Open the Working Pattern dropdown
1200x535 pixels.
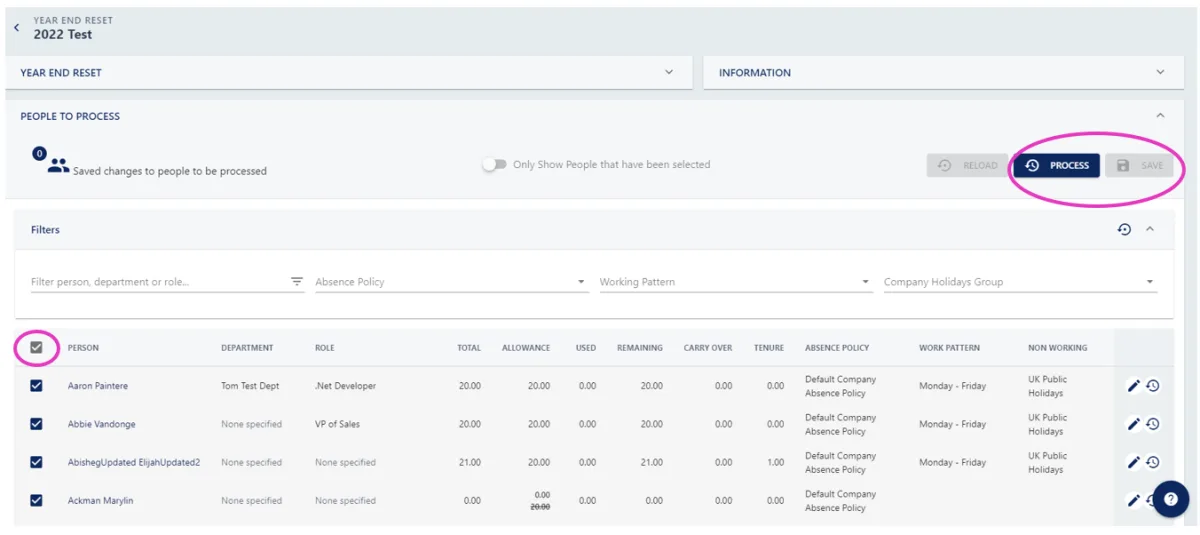click(x=736, y=282)
